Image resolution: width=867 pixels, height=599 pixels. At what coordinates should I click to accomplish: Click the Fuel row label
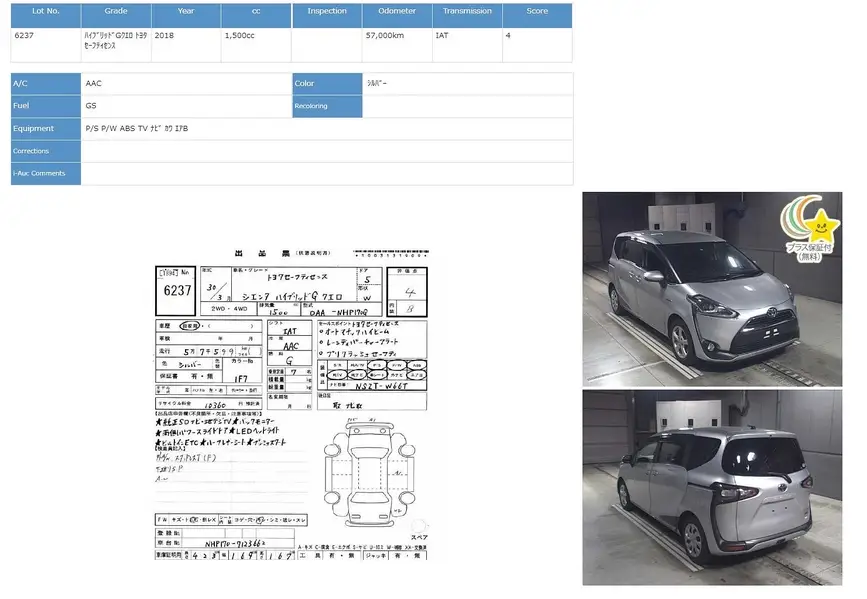coord(44,104)
